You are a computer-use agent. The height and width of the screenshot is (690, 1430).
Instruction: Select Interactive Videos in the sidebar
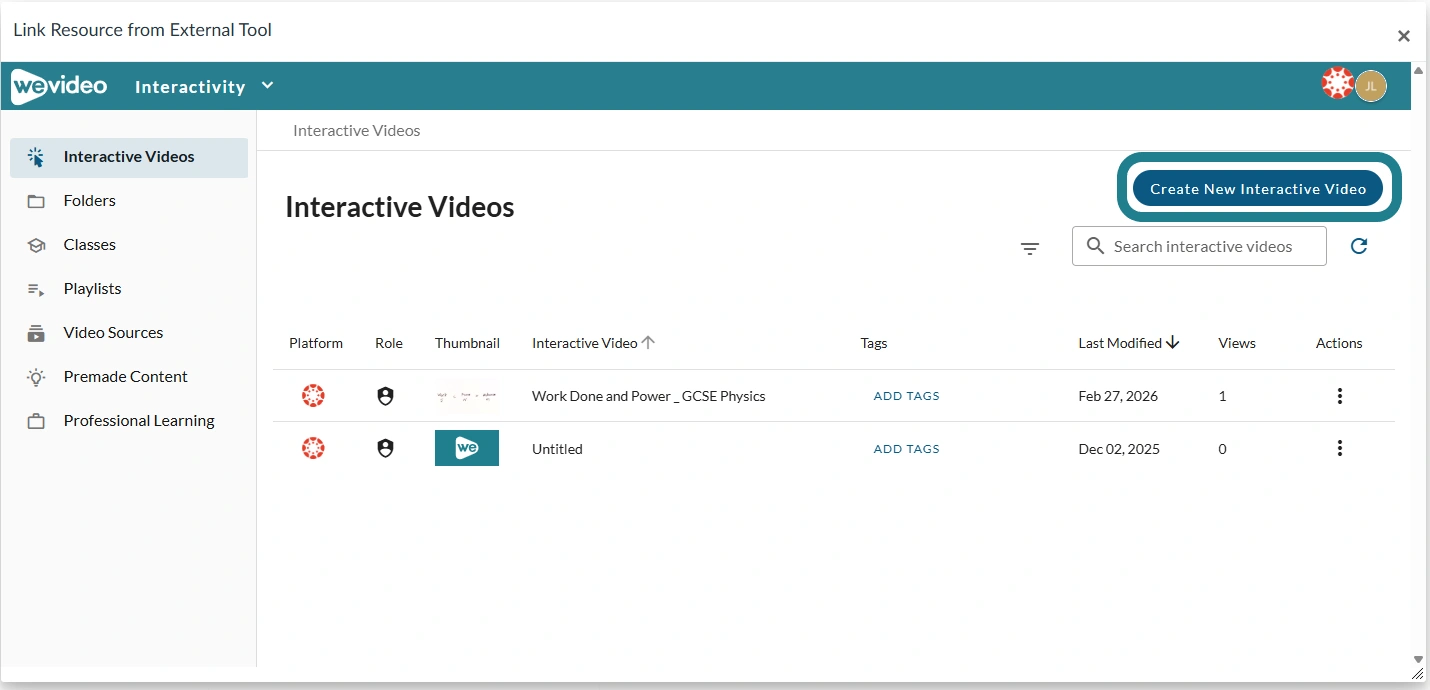[129, 157]
